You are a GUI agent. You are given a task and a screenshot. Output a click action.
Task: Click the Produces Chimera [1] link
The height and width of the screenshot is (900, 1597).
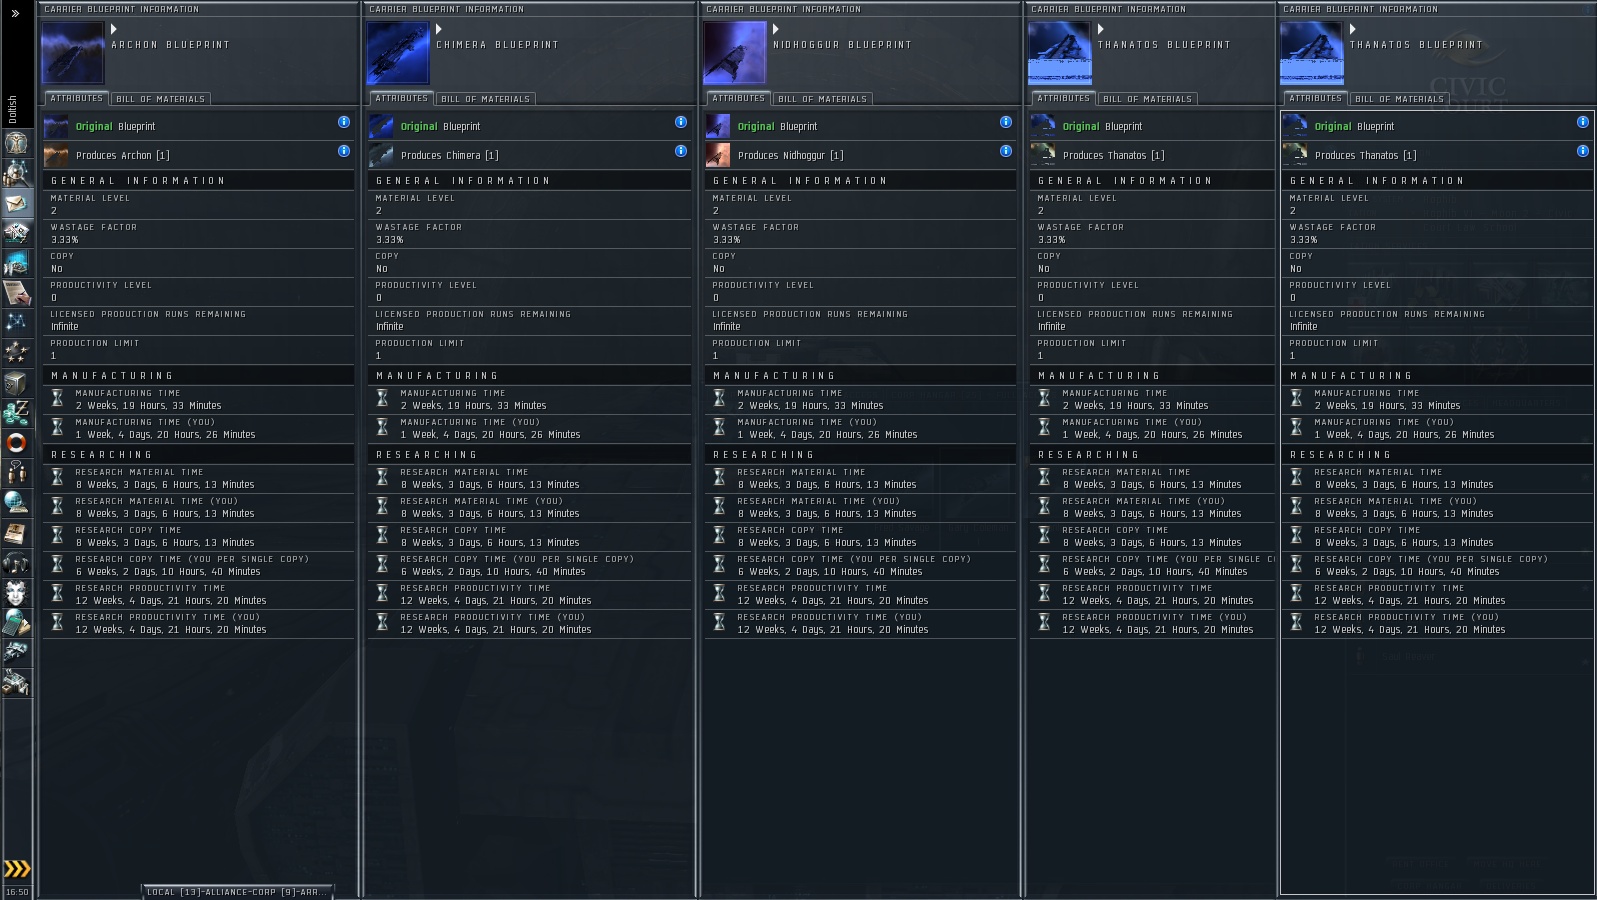click(x=449, y=155)
